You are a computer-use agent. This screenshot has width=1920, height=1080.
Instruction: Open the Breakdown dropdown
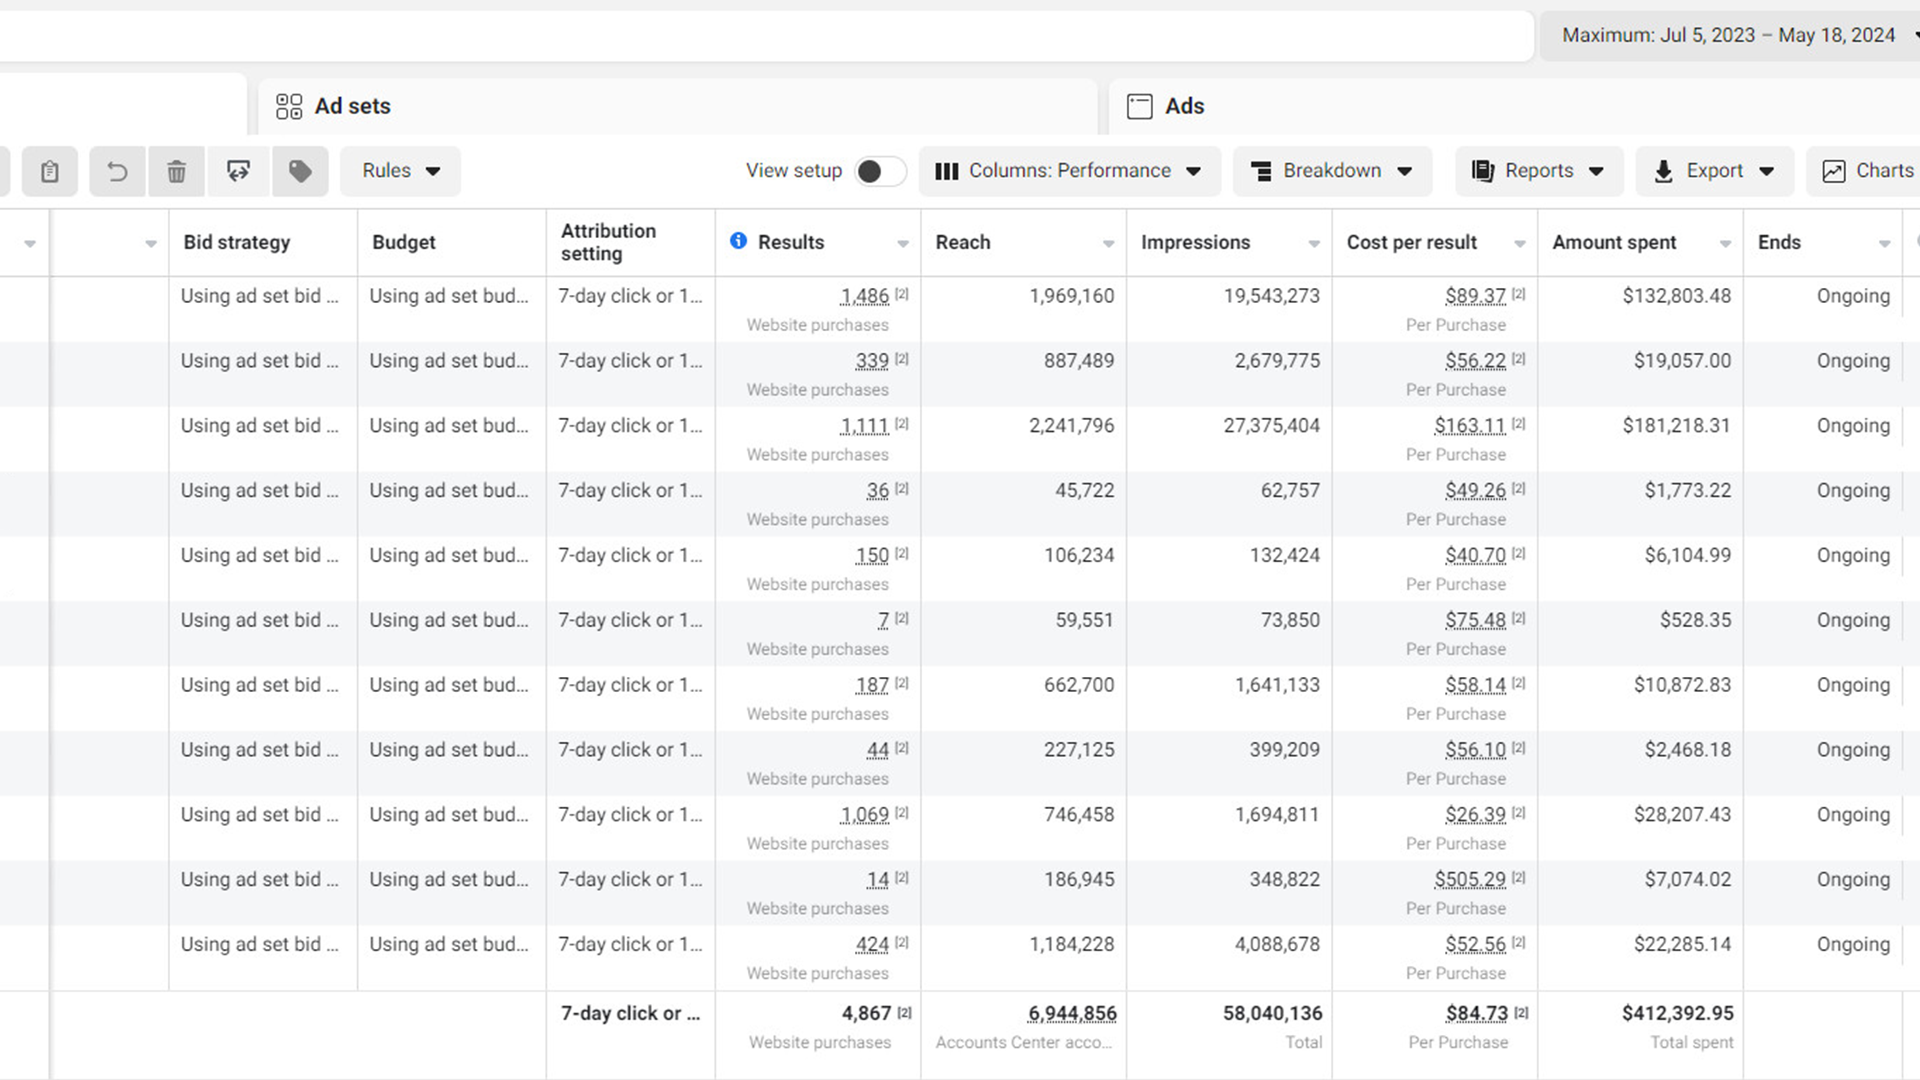pyautogui.click(x=1332, y=171)
